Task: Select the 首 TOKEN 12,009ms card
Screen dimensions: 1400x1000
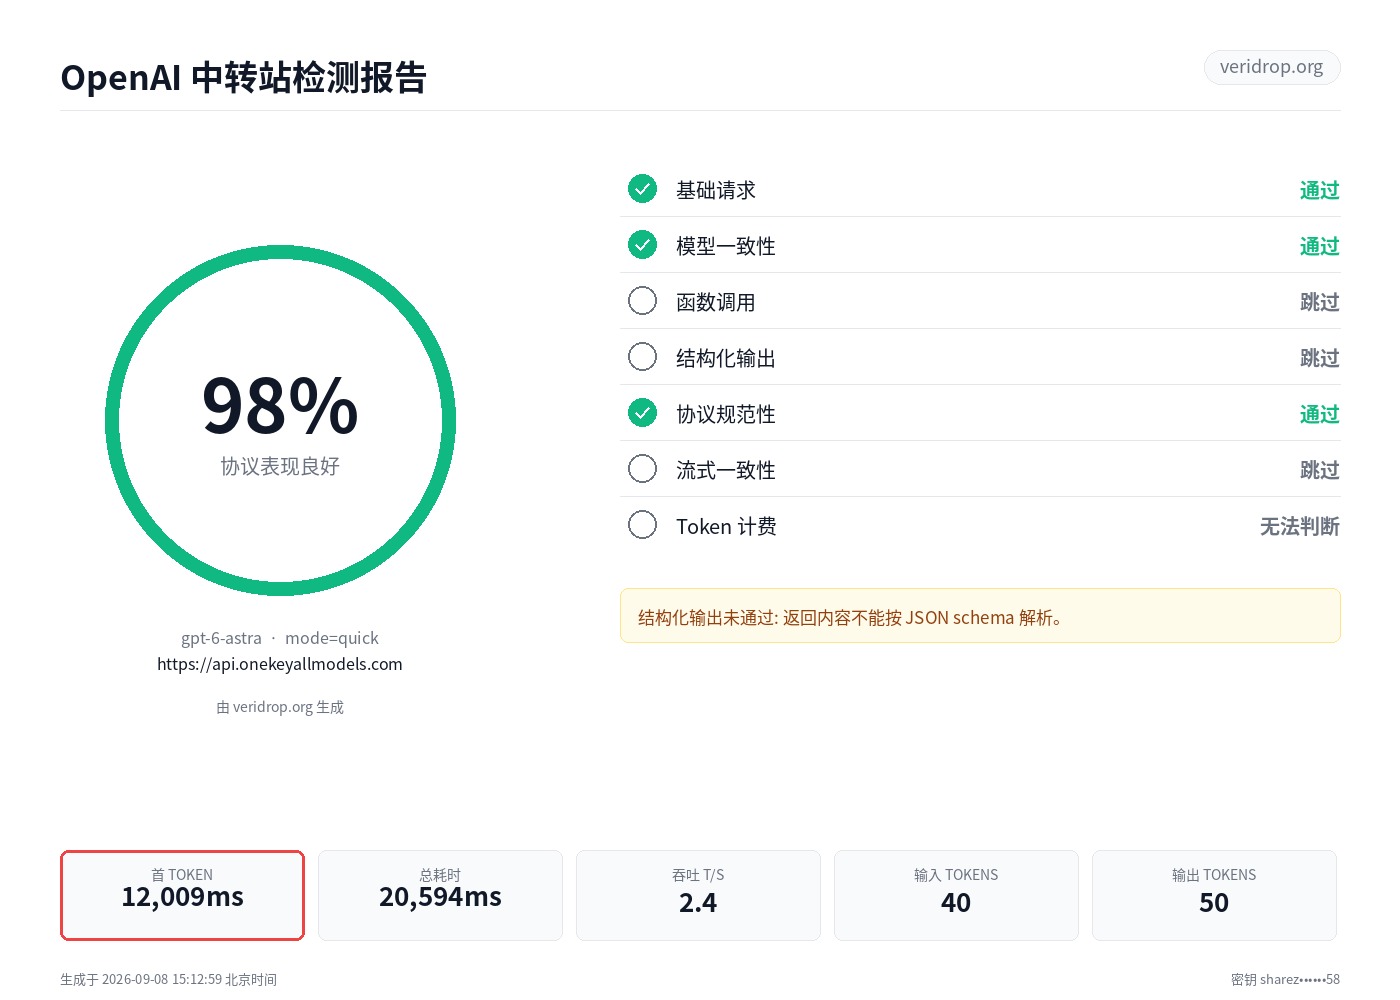Action: 182,895
